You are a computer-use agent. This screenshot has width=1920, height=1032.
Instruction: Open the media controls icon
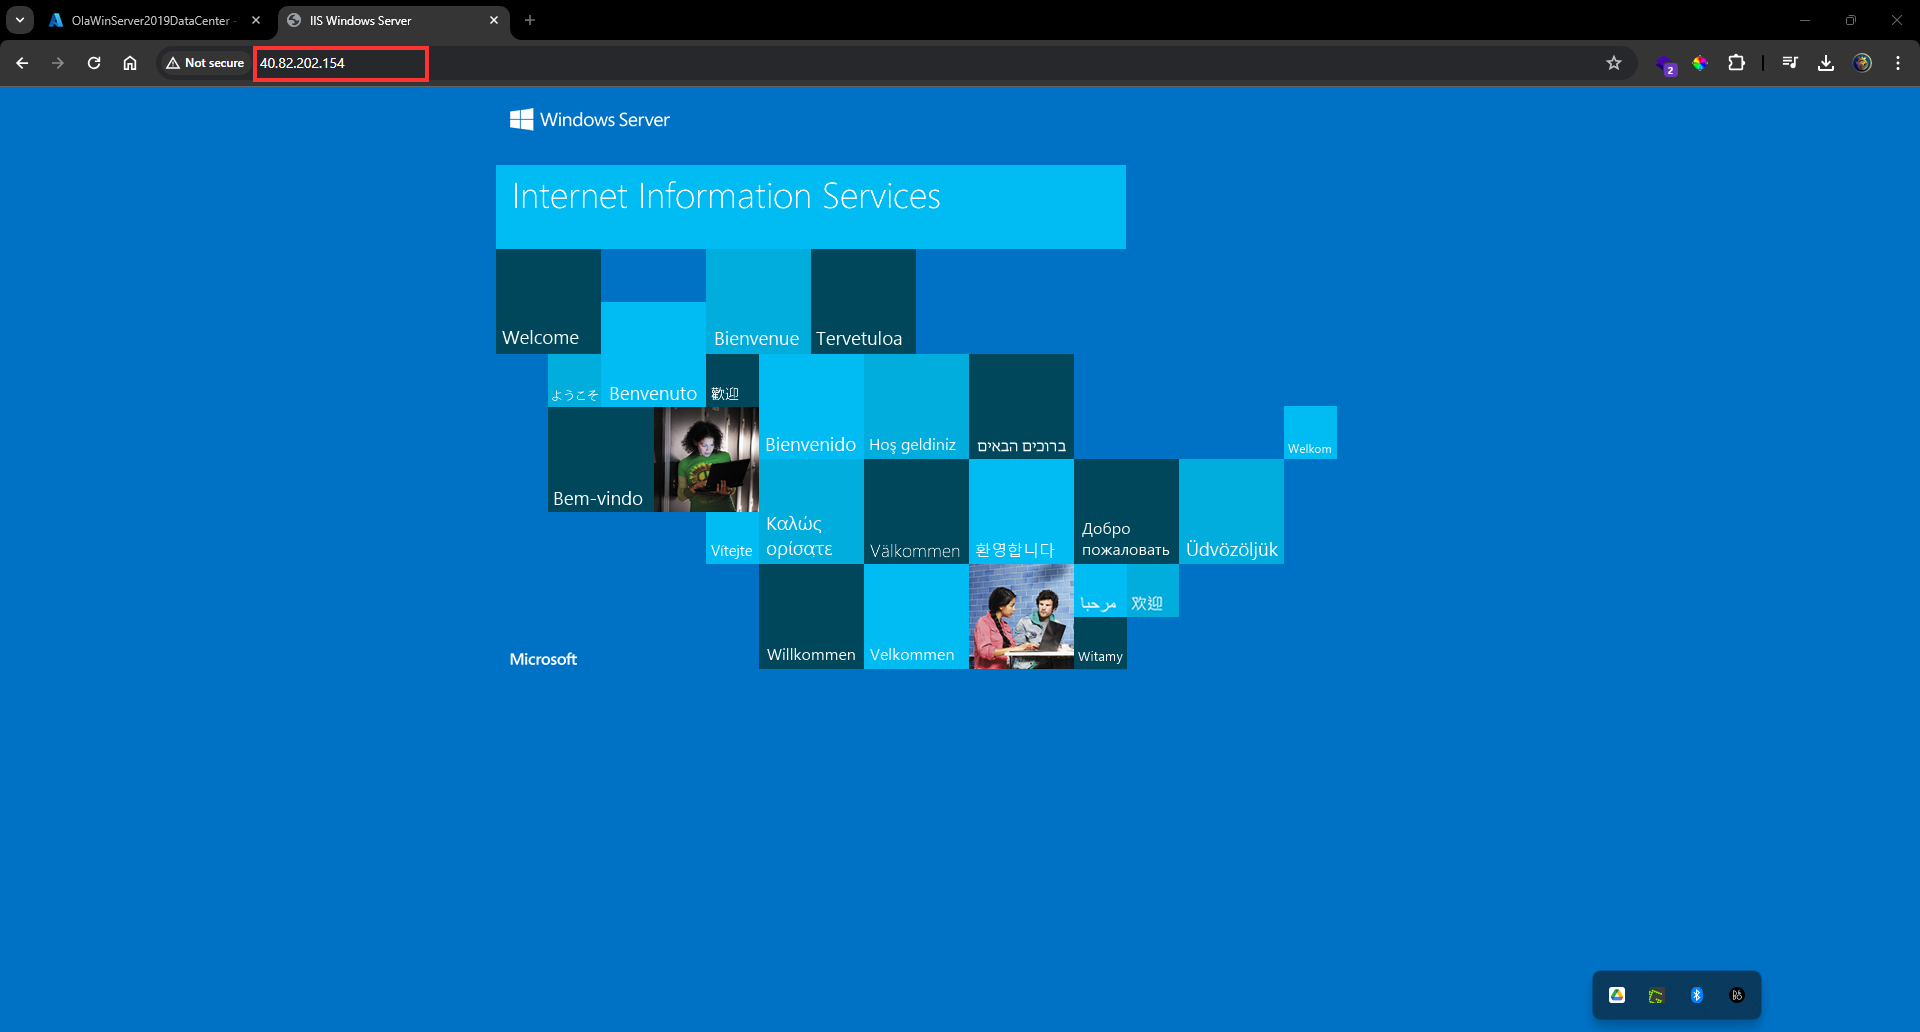tap(1790, 63)
